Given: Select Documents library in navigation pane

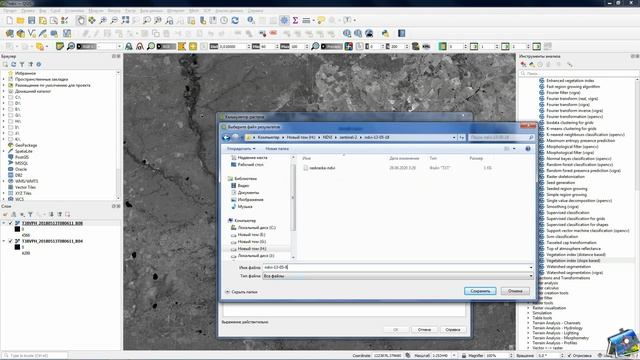Looking at the screenshot, I should [248, 192].
